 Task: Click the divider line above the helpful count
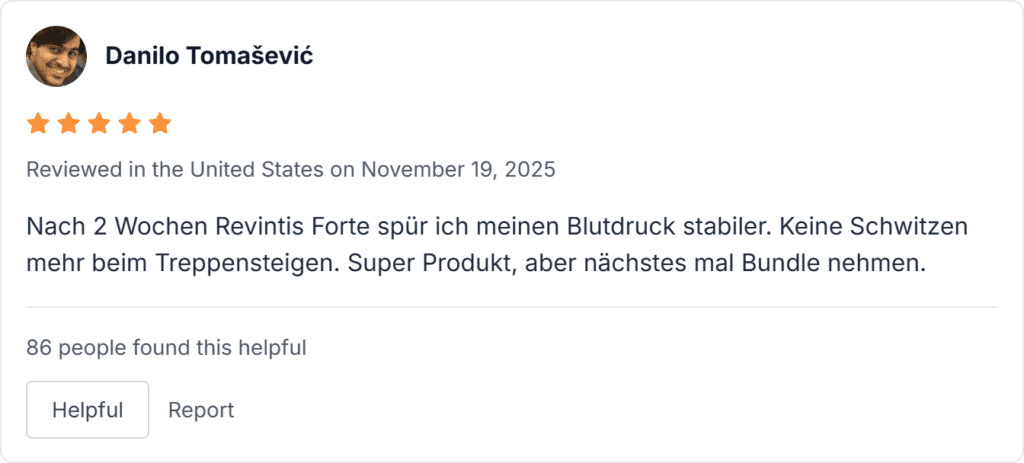click(x=512, y=306)
